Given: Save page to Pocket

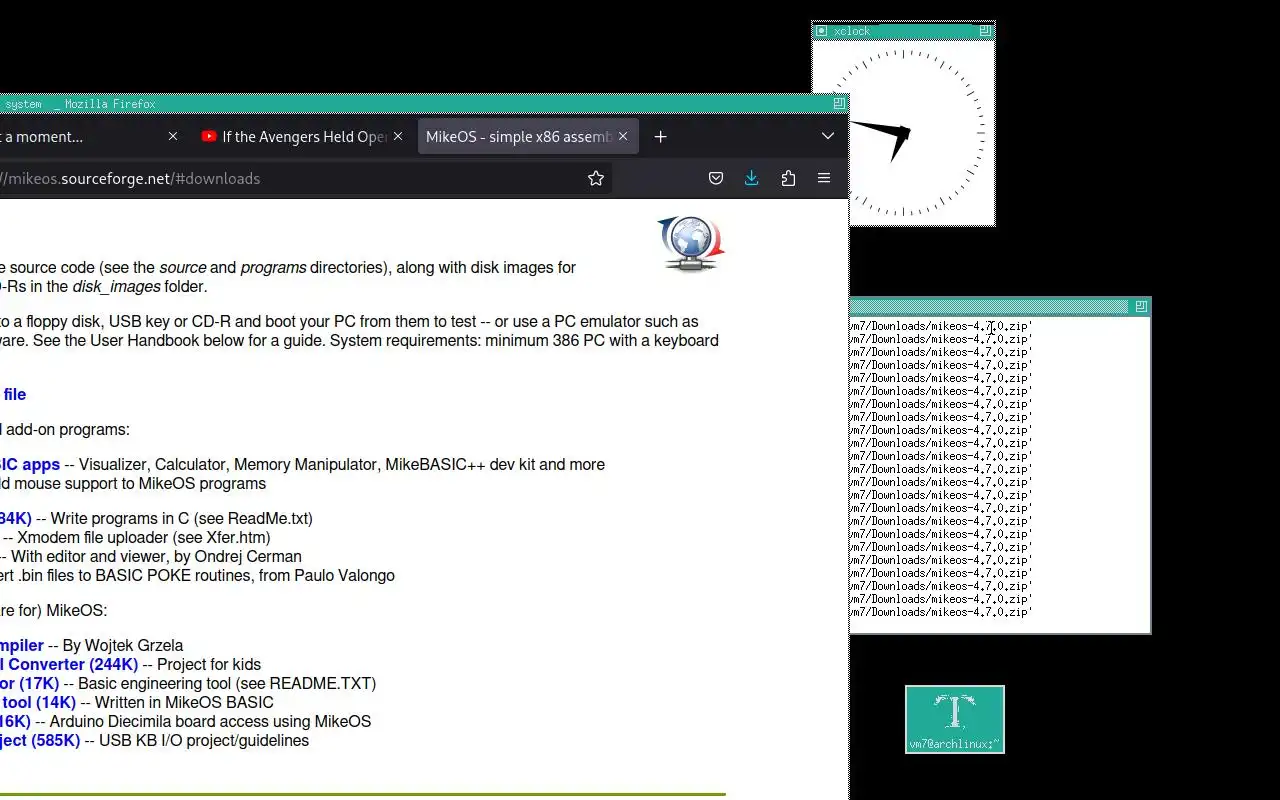Looking at the screenshot, I should [716, 178].
